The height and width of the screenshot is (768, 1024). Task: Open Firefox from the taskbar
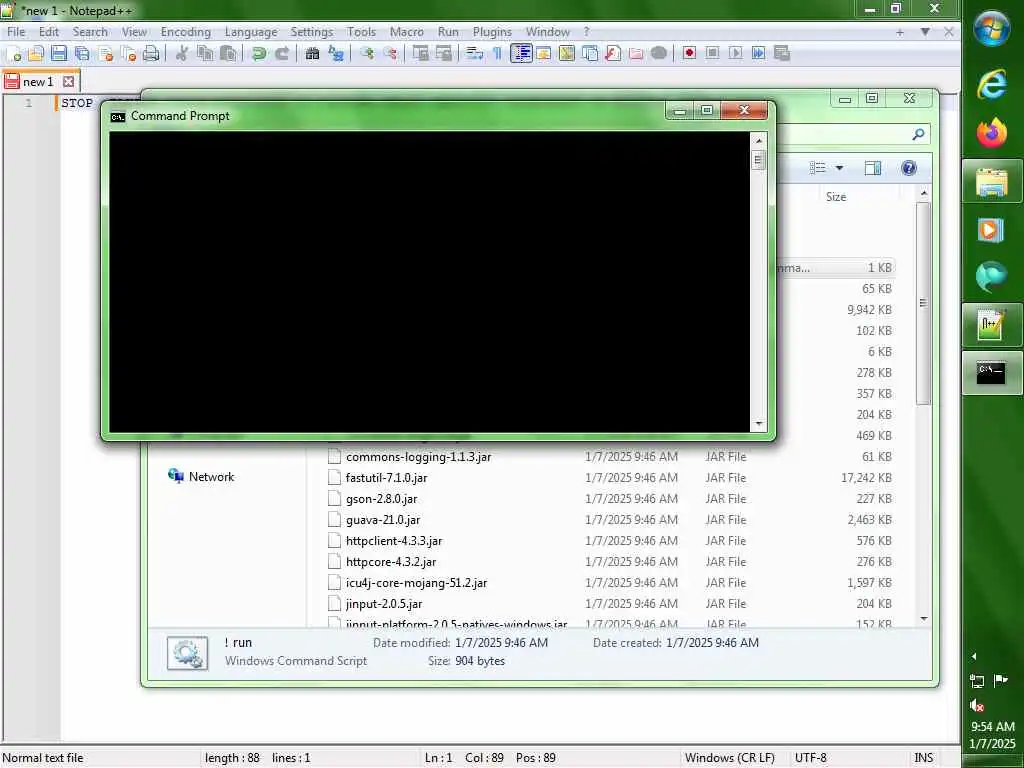[991, 133]
